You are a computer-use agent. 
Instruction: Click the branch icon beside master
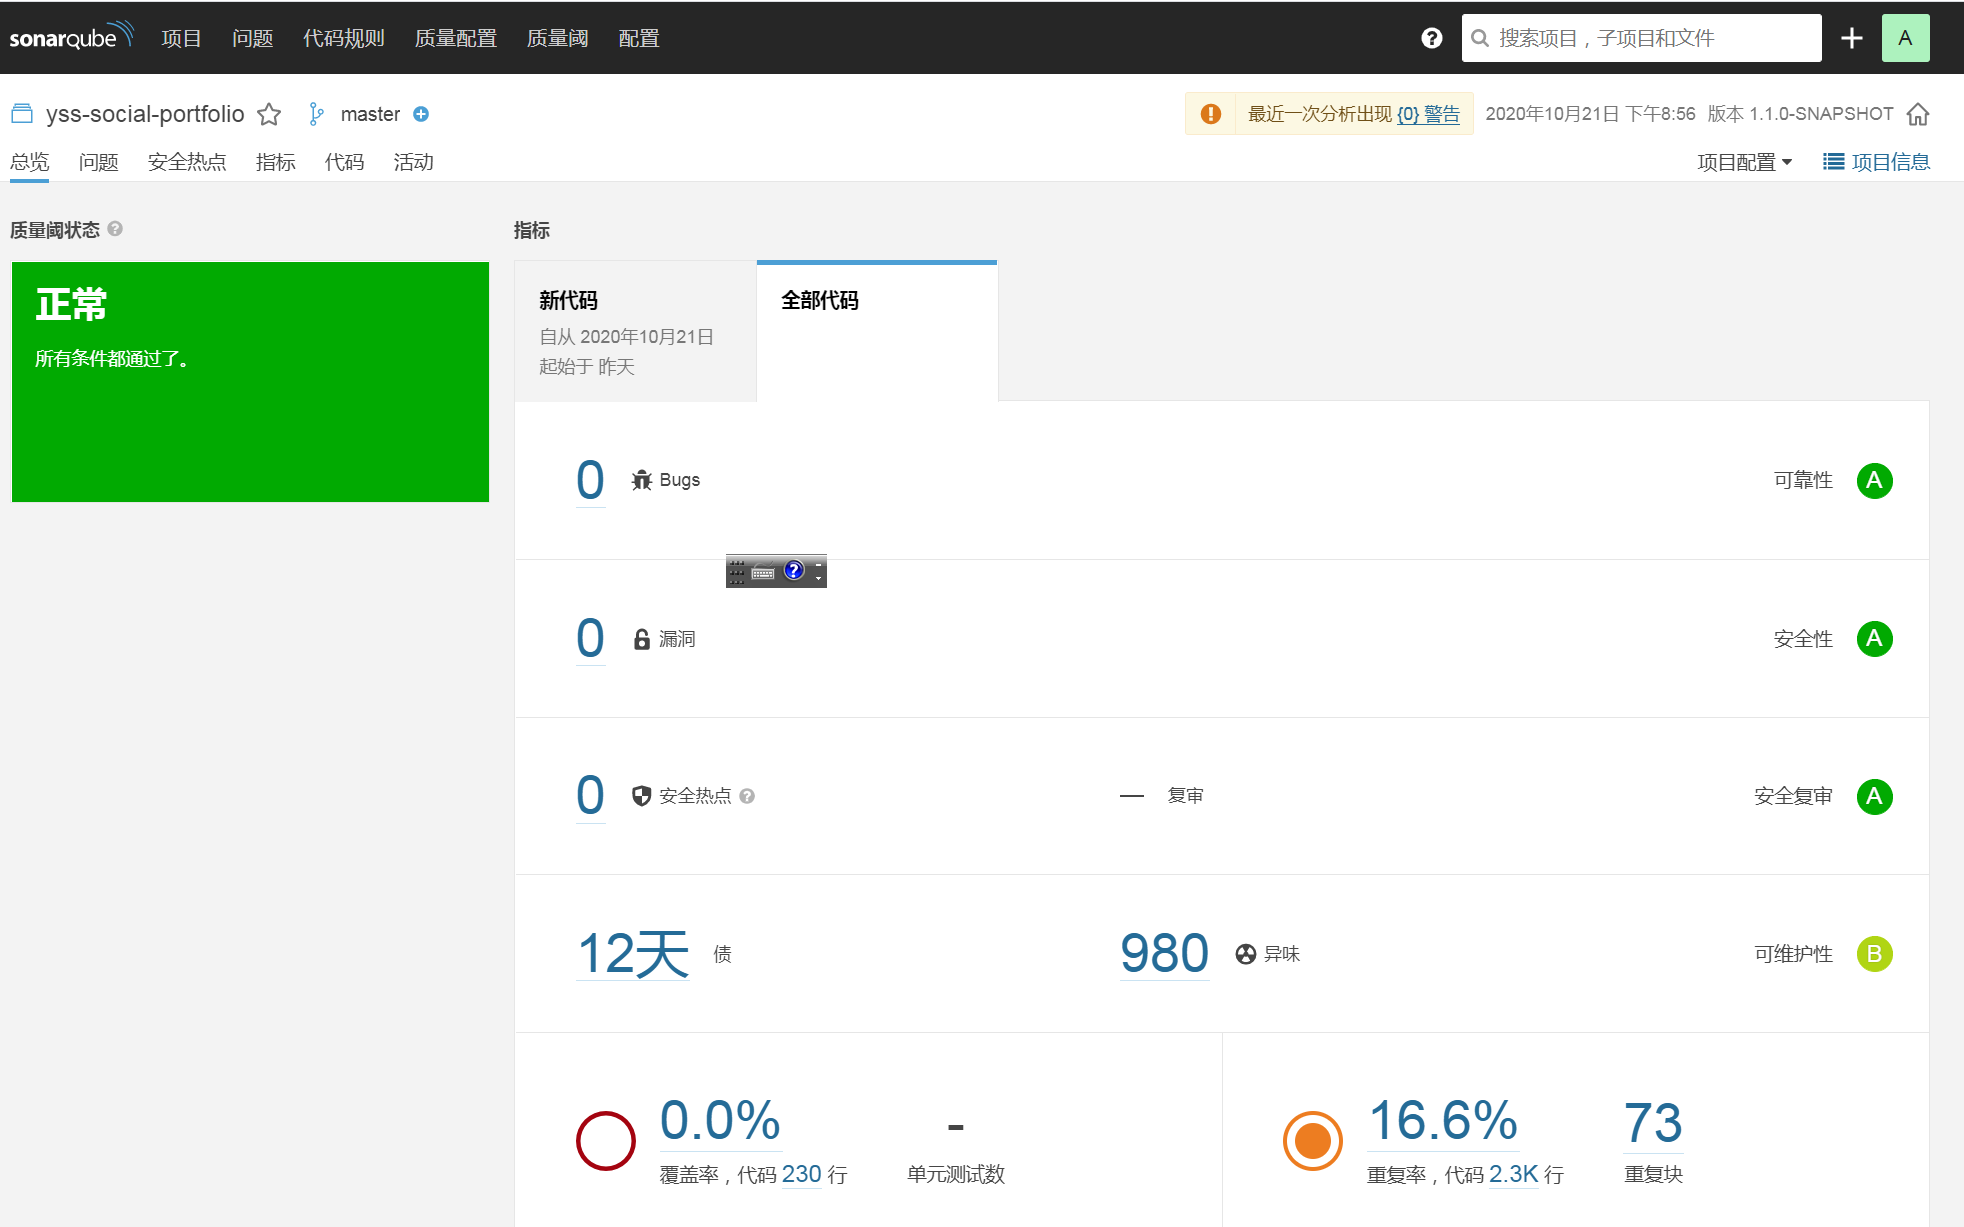pyautogui.click(x=316, y=114)
